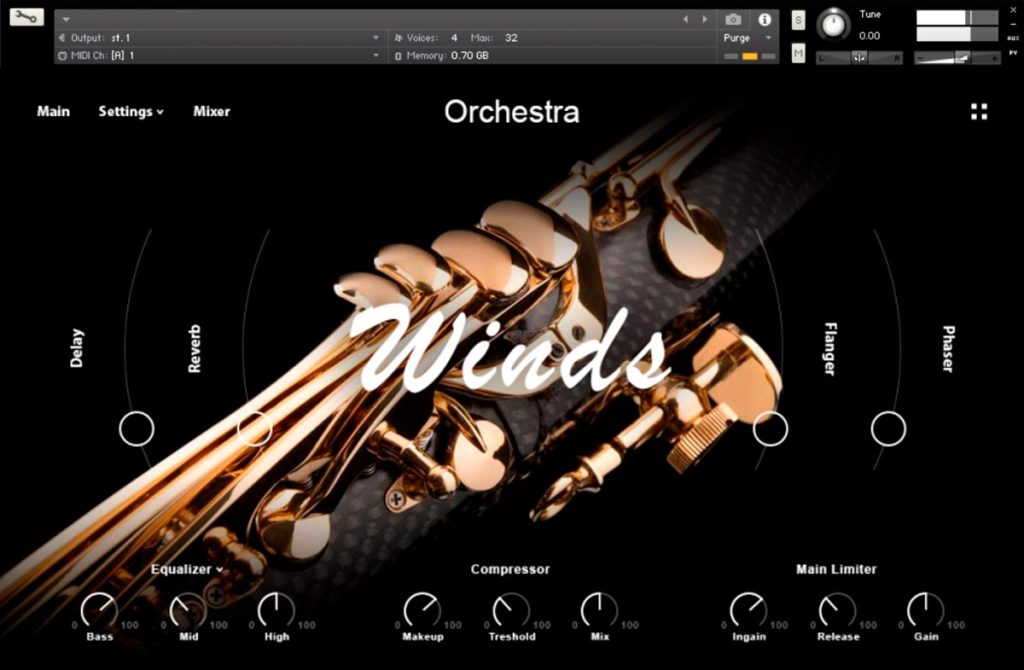Toggle the Mute M button

798,54
